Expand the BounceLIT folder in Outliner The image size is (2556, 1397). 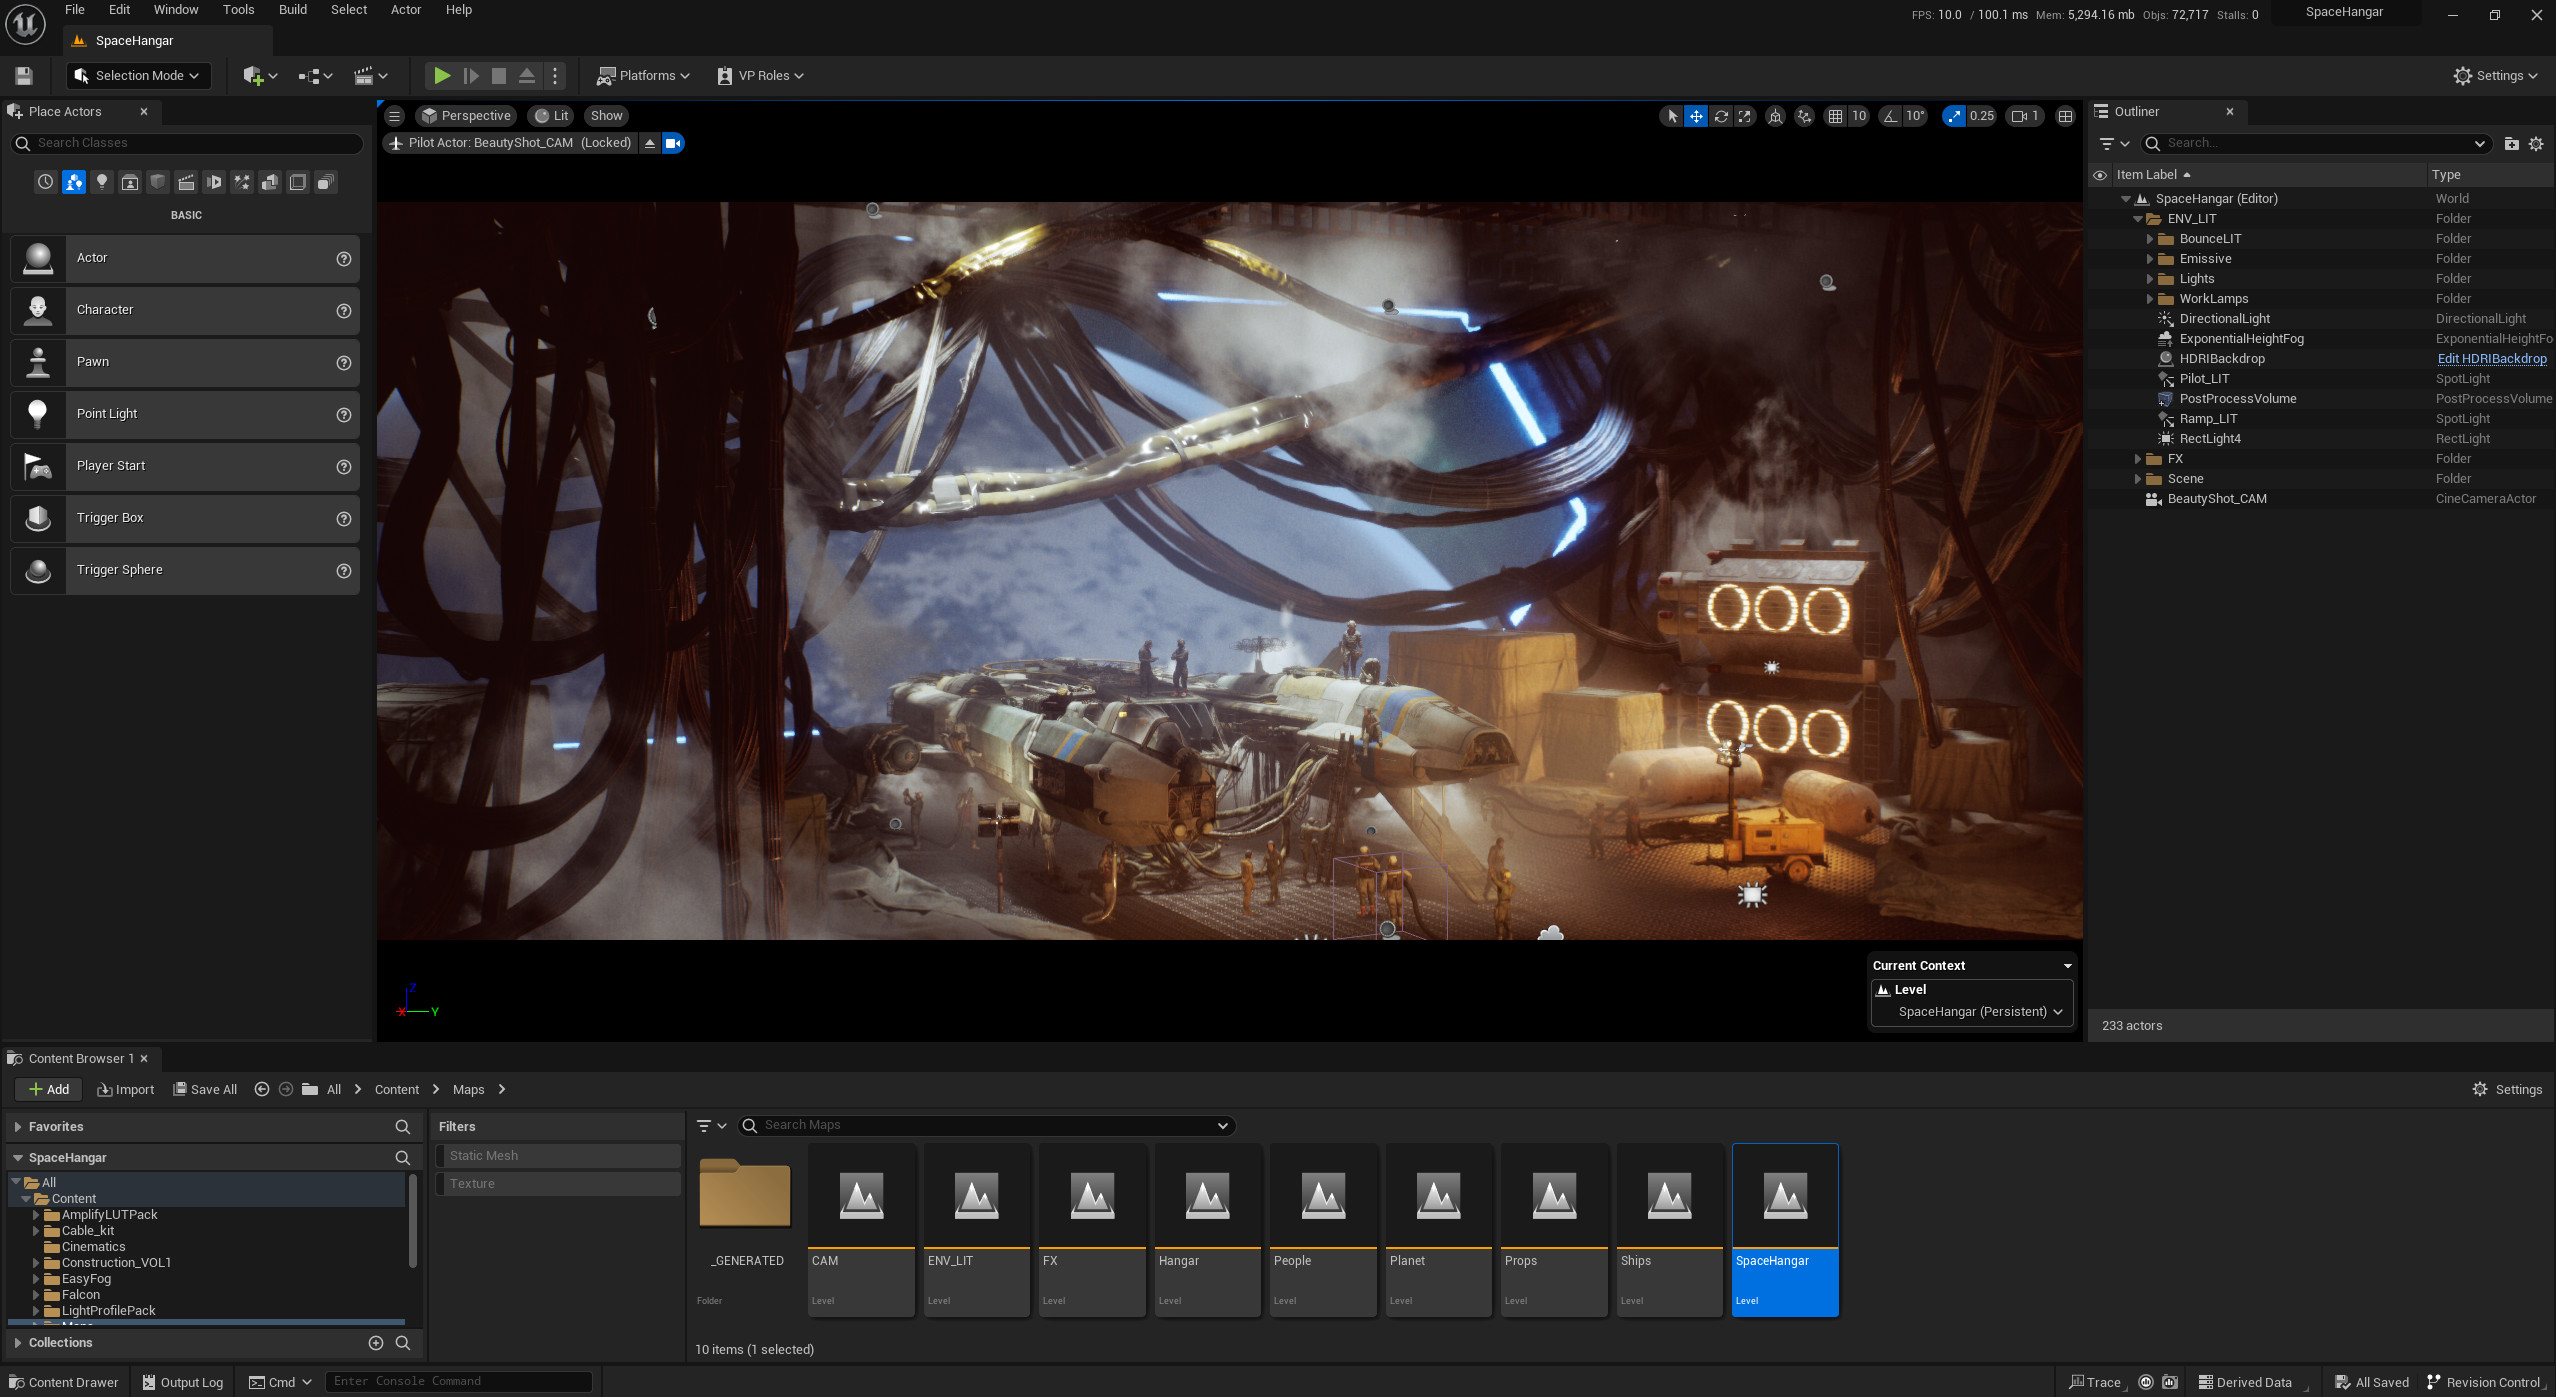pyautogui.click(x=2149, y=239)
